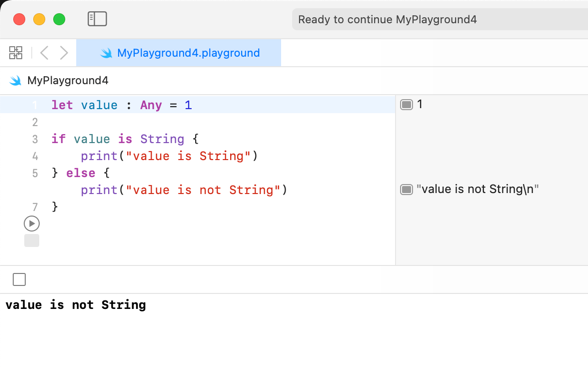The height and width of the screenshot is (370, 588).
Task: Show quick look for result 1
Action: click(406, 104)
